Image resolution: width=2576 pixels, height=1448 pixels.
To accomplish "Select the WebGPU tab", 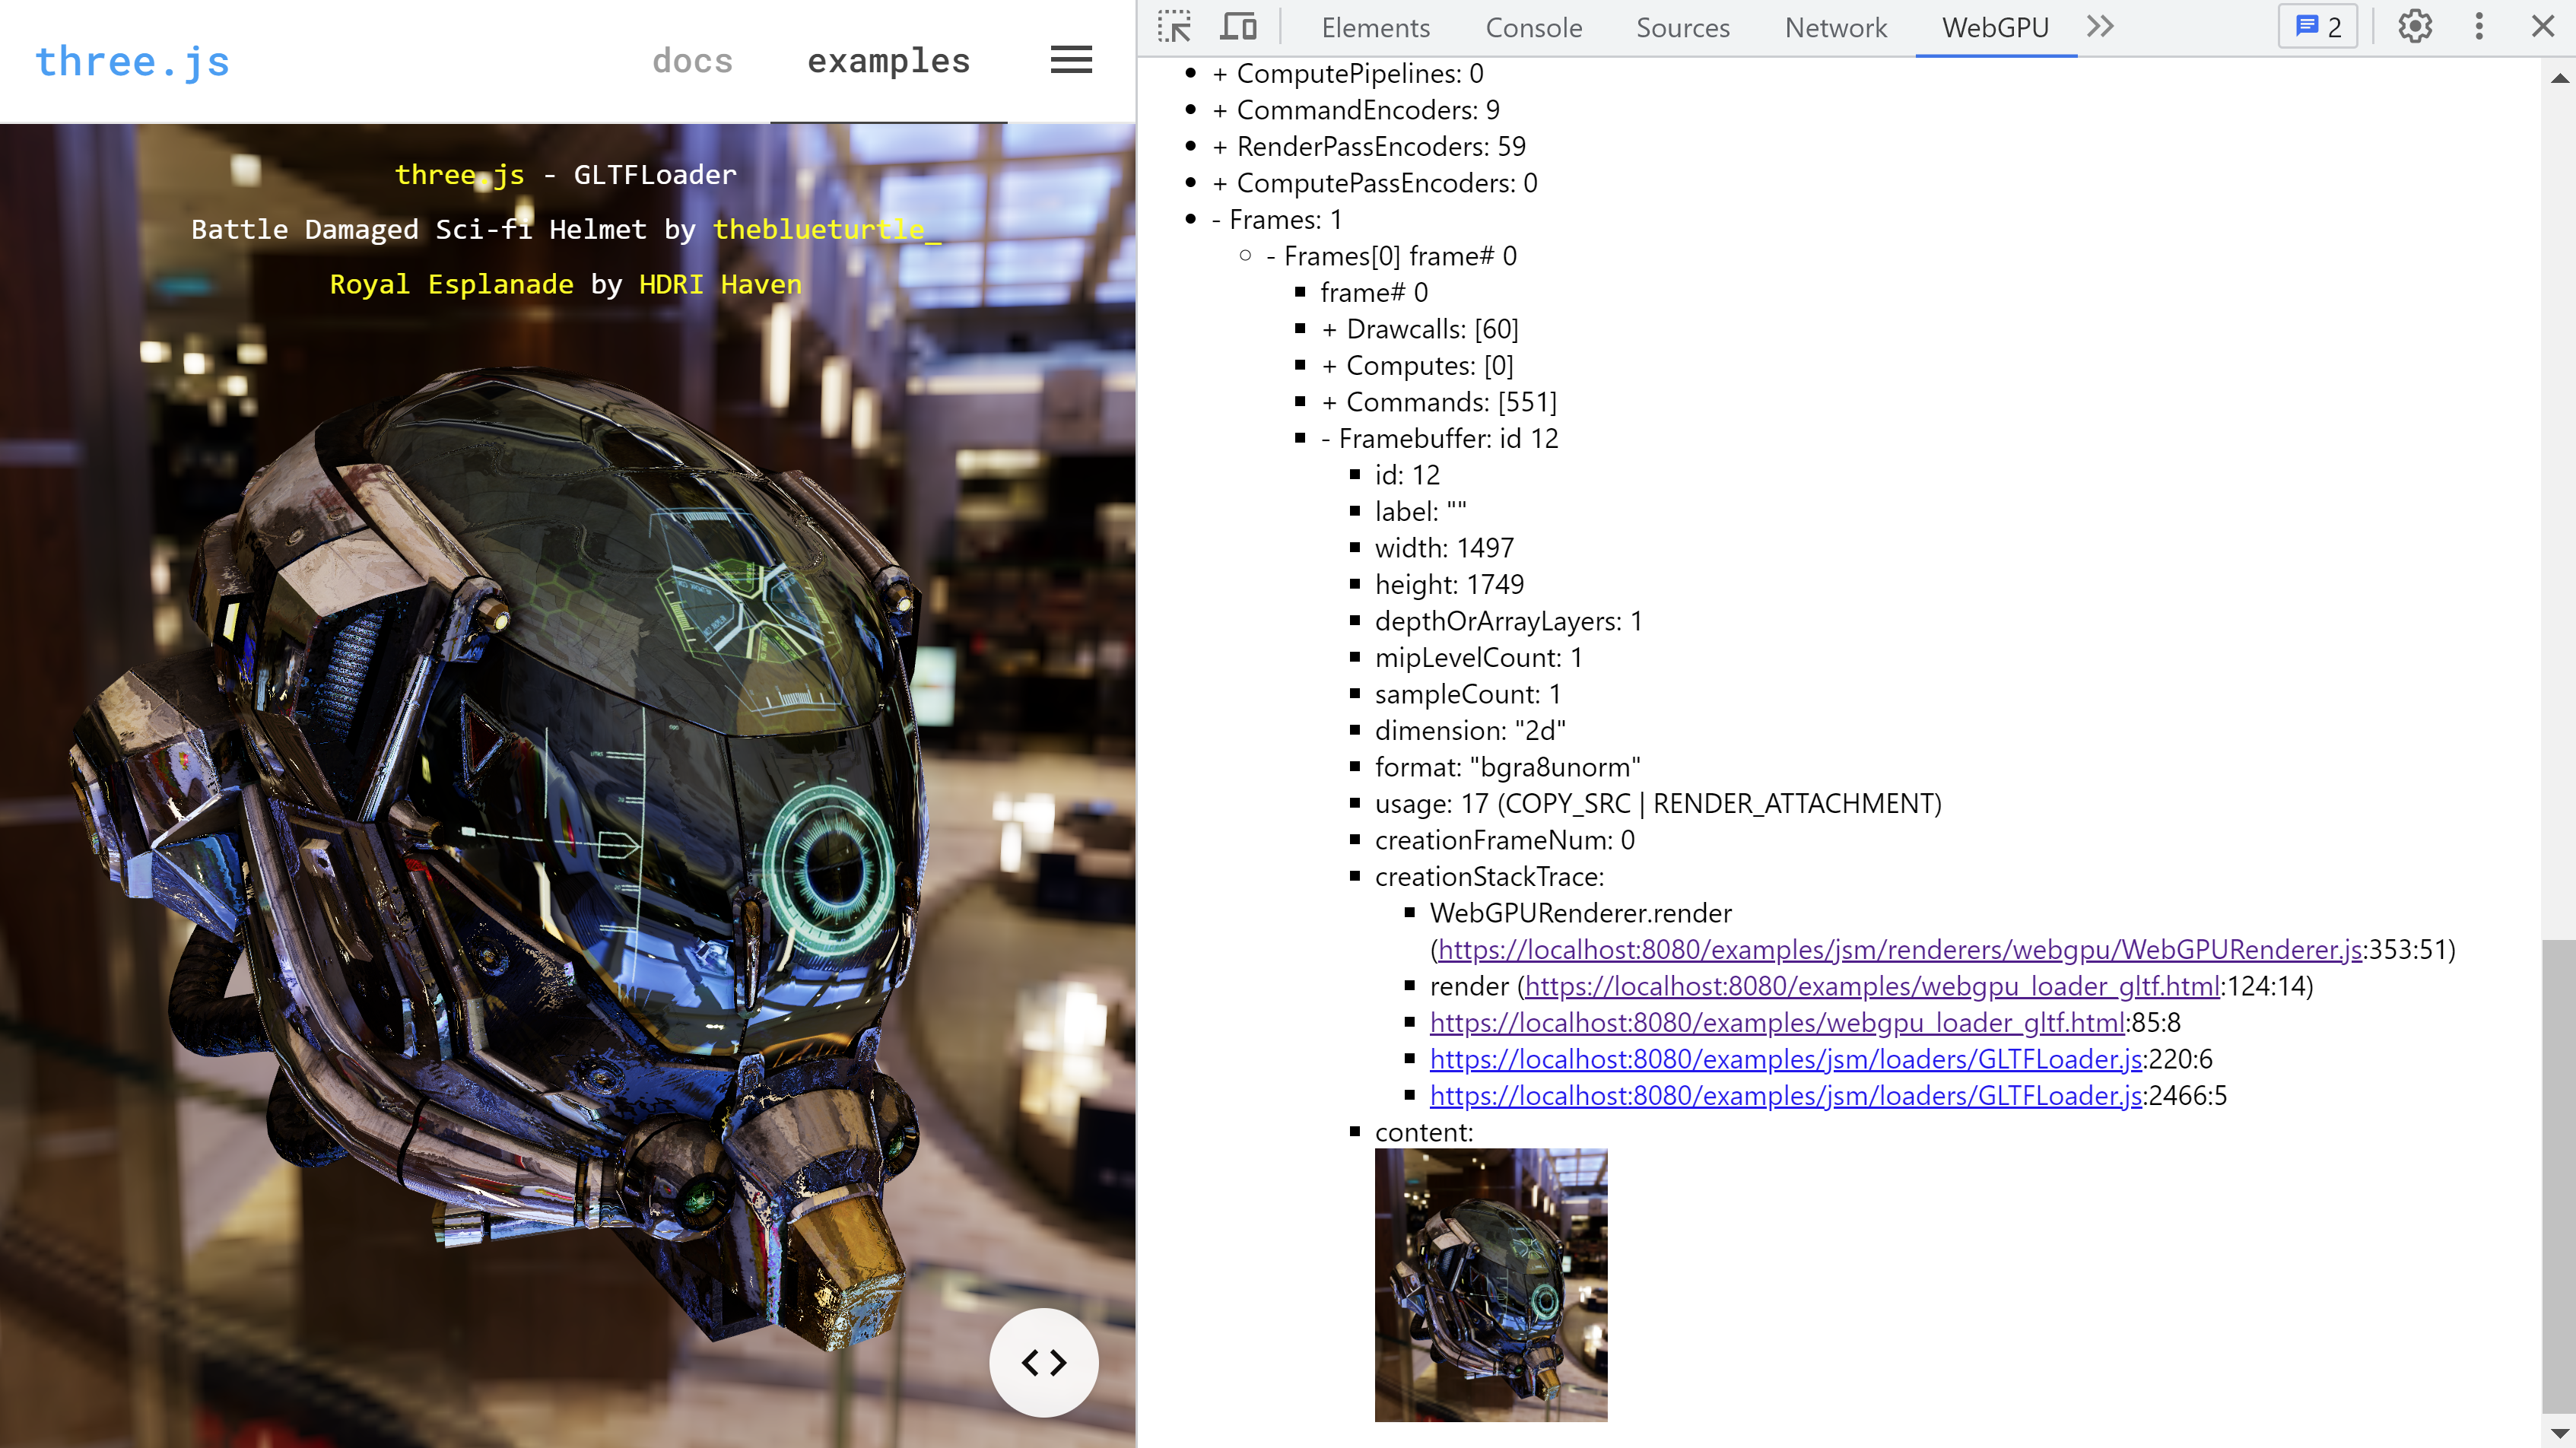I will [x=1995, y=27].
